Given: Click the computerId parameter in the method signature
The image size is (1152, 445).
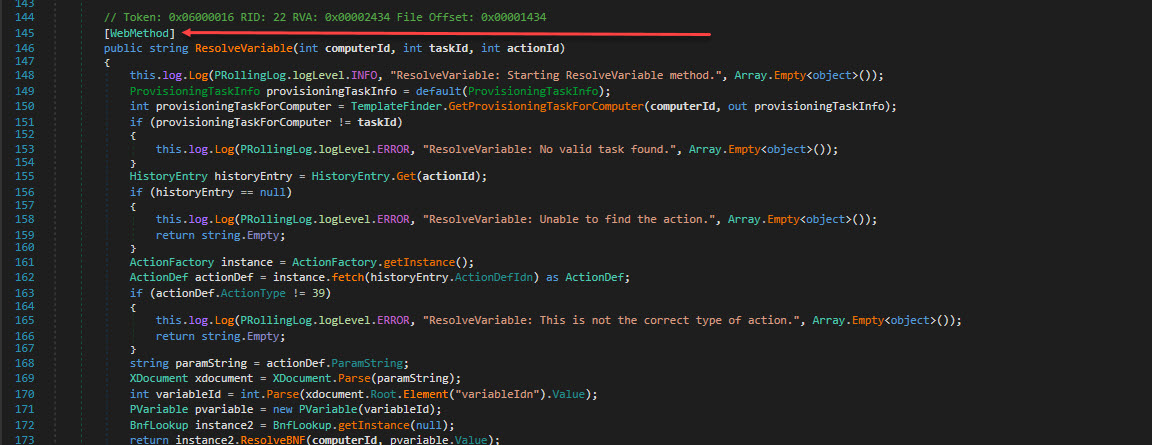Looking at the screenshot, I should 357,48.
